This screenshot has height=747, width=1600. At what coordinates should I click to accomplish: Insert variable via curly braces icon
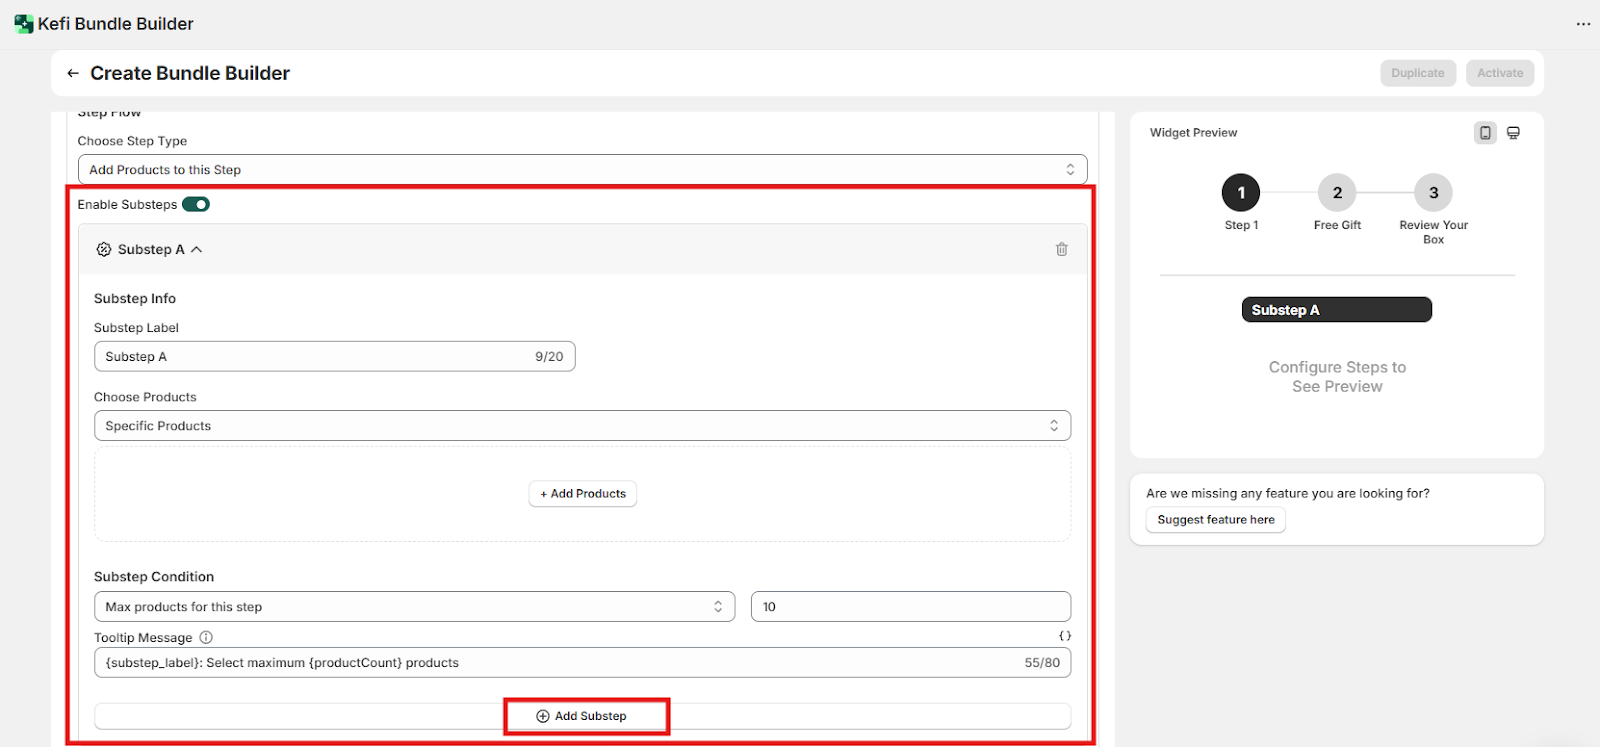1064,636
